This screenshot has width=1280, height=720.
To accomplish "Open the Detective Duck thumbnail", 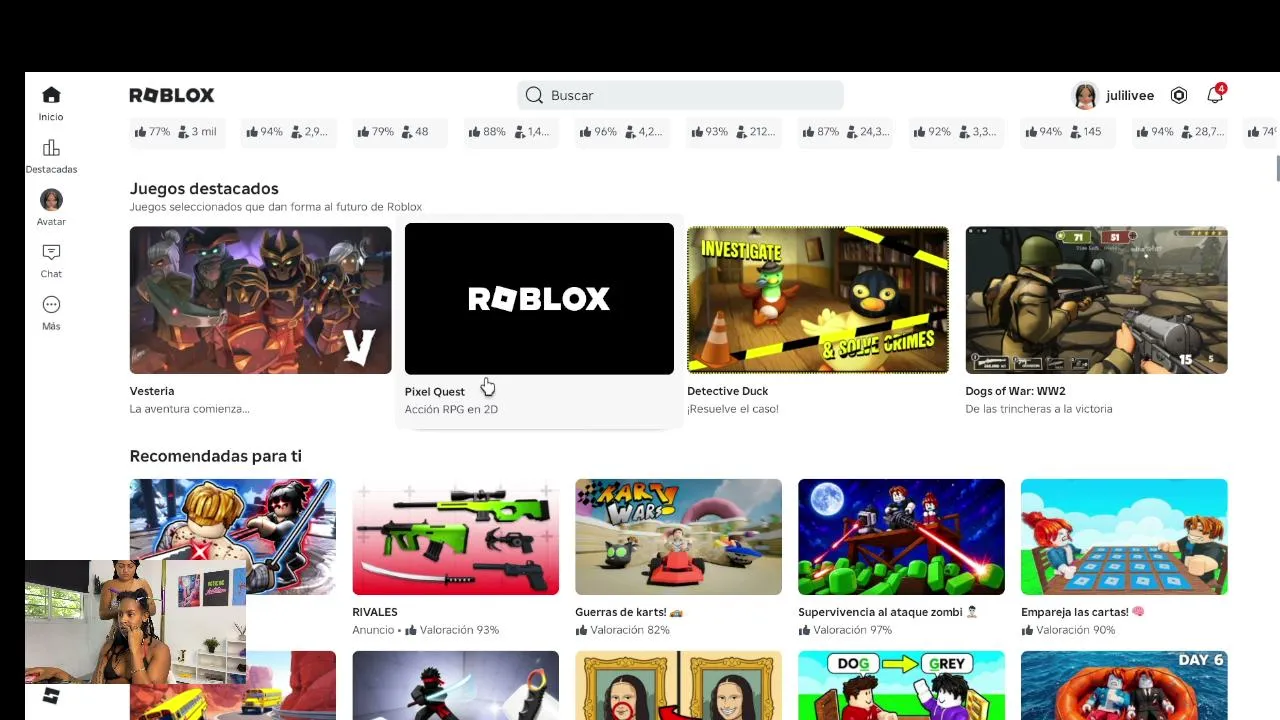I will coord(818,300).
